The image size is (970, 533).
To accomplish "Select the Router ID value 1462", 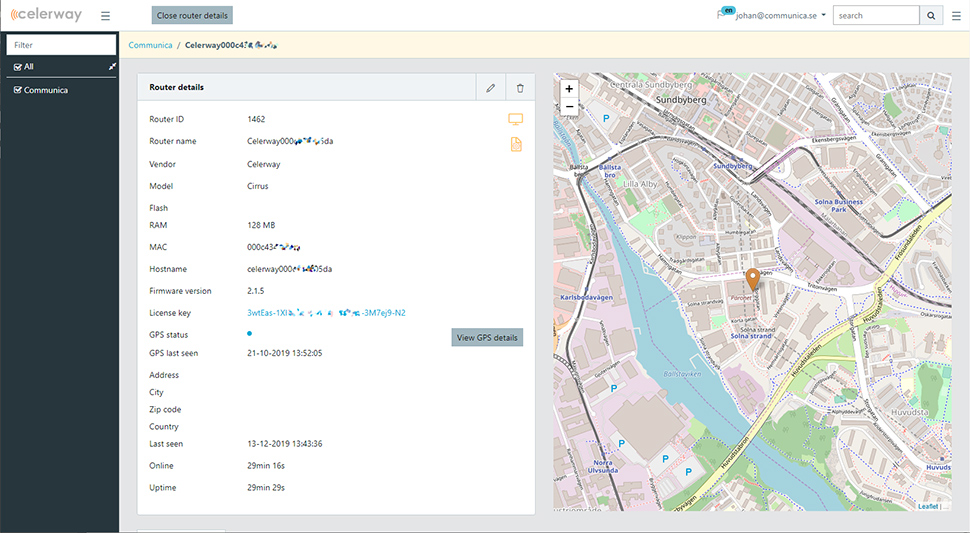I will tap(256, 119).
